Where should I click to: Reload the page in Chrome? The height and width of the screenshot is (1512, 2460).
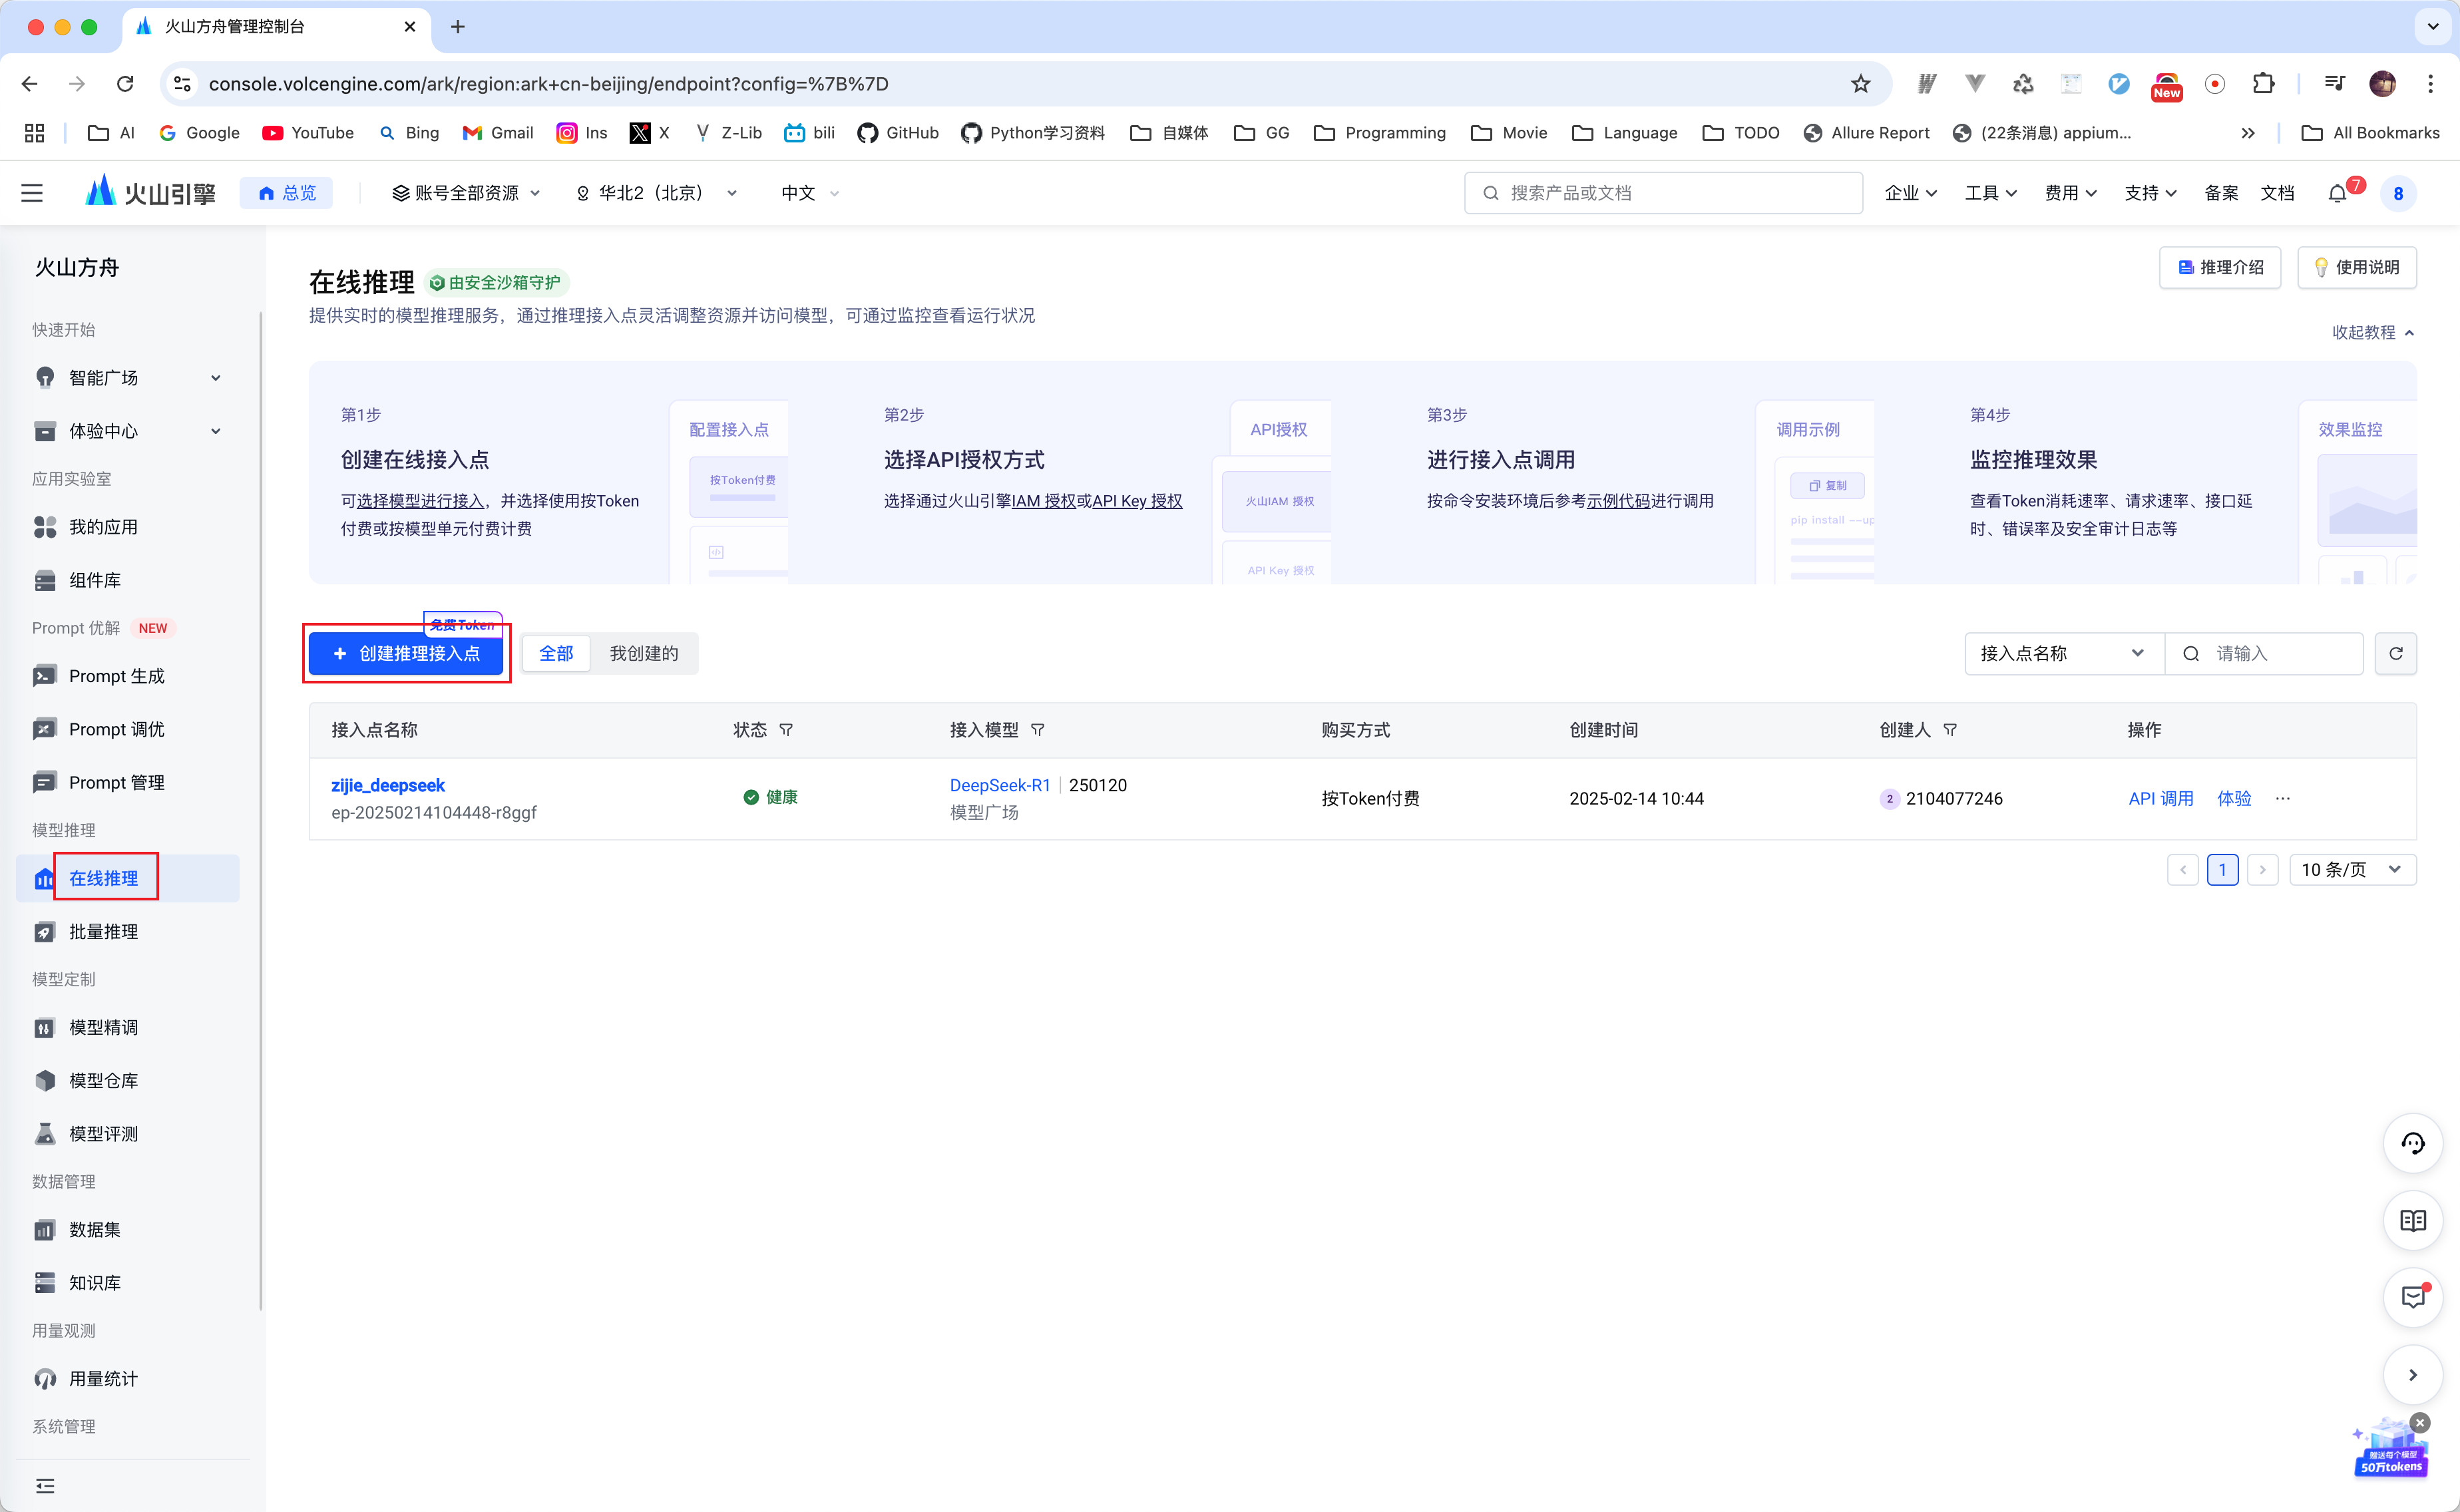125,84
